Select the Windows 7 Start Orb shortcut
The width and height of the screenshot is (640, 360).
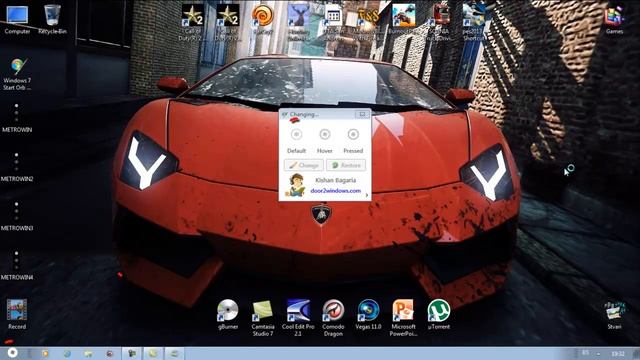pos(17,73)
